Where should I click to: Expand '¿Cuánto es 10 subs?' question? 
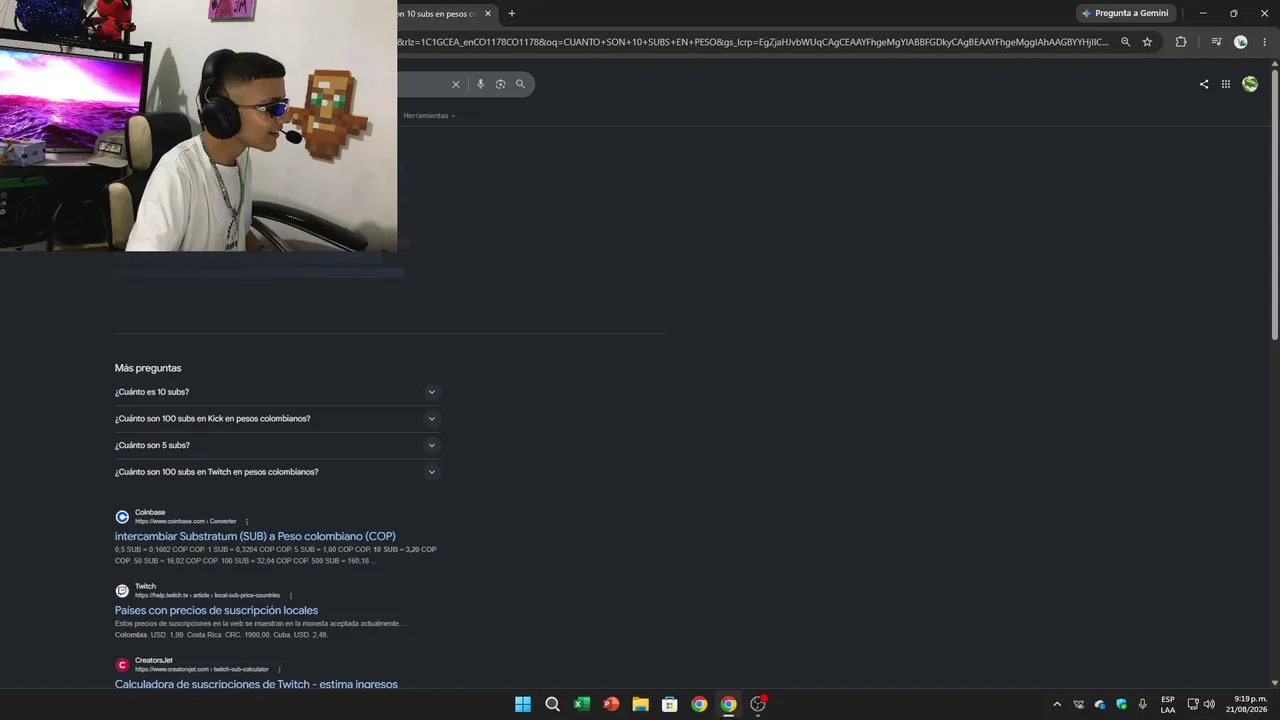[x=277, y=392]
